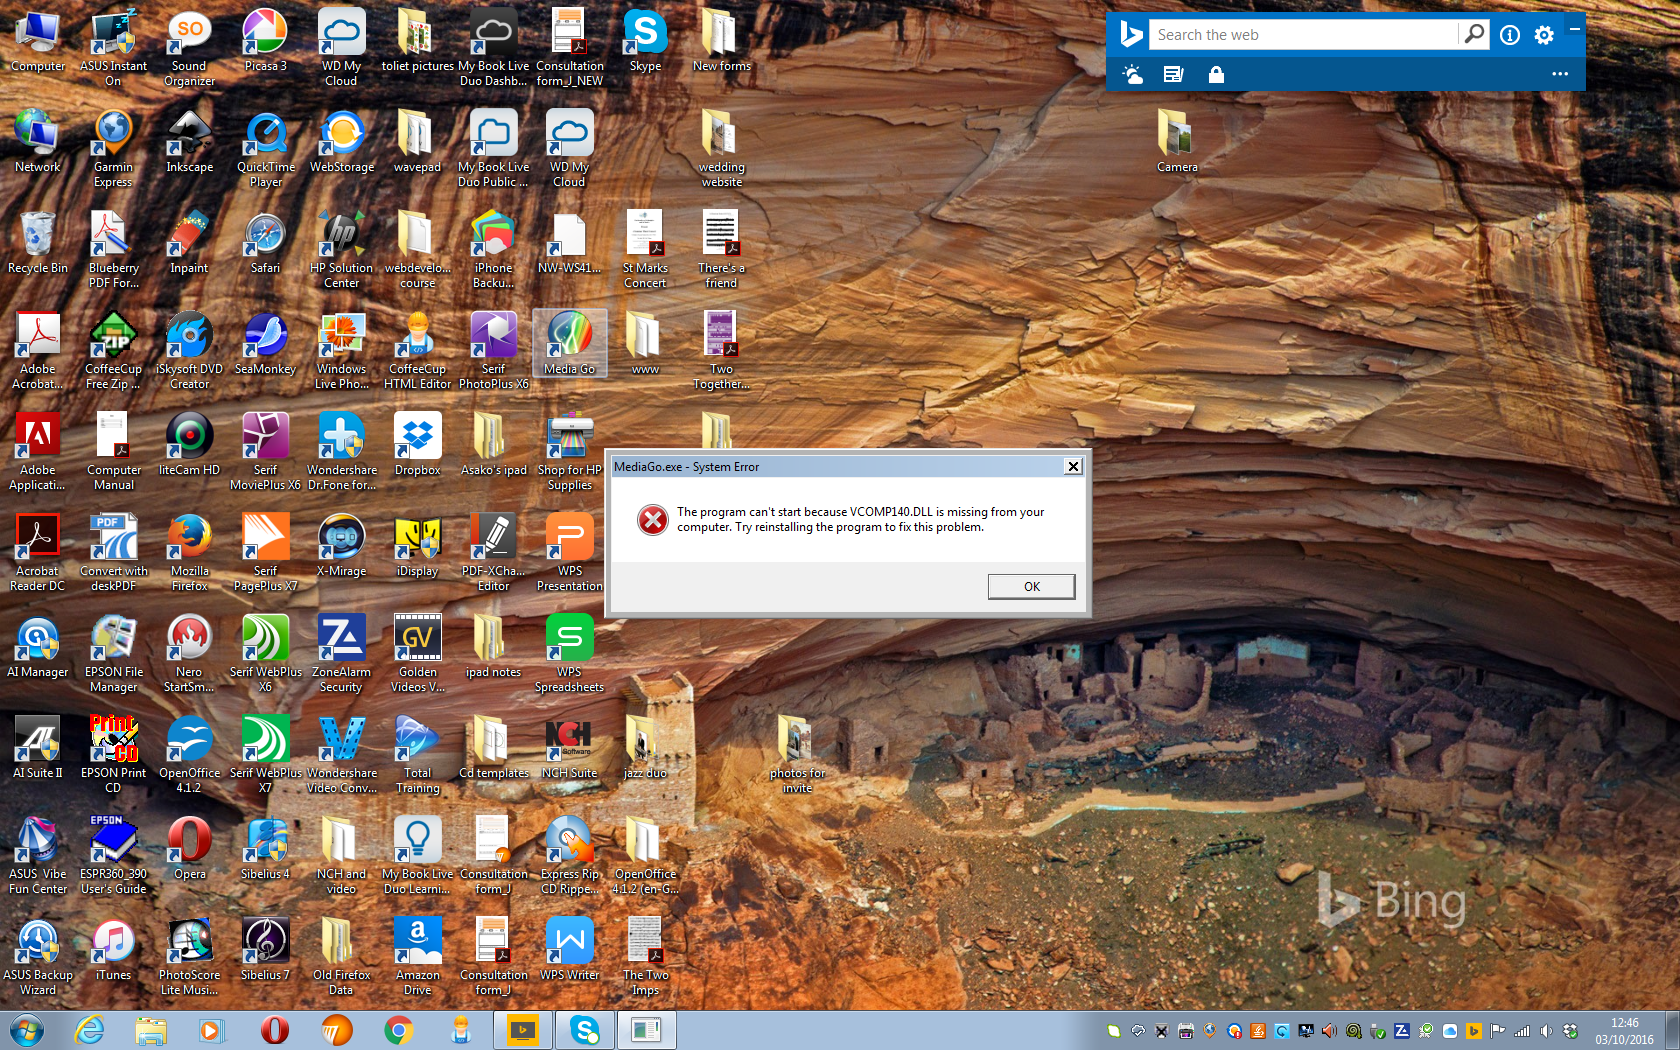
Task: Open the news icon on the Bing bar
Action: (1172, 73)
